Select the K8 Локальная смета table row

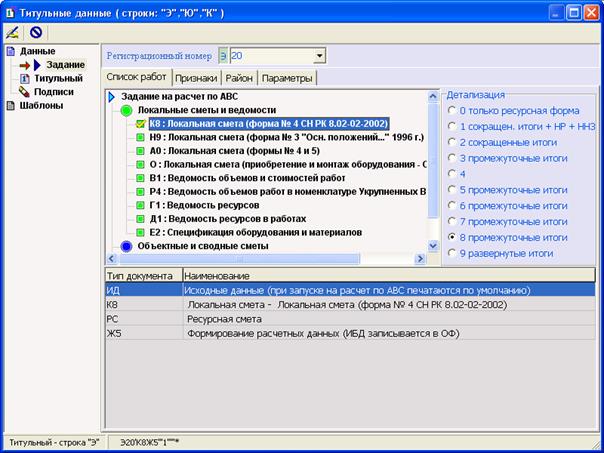(x=350, y=305)
